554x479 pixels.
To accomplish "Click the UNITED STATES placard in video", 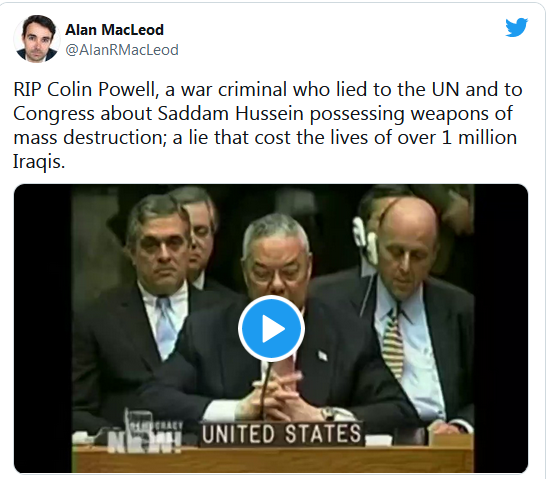I will [282, 434].
